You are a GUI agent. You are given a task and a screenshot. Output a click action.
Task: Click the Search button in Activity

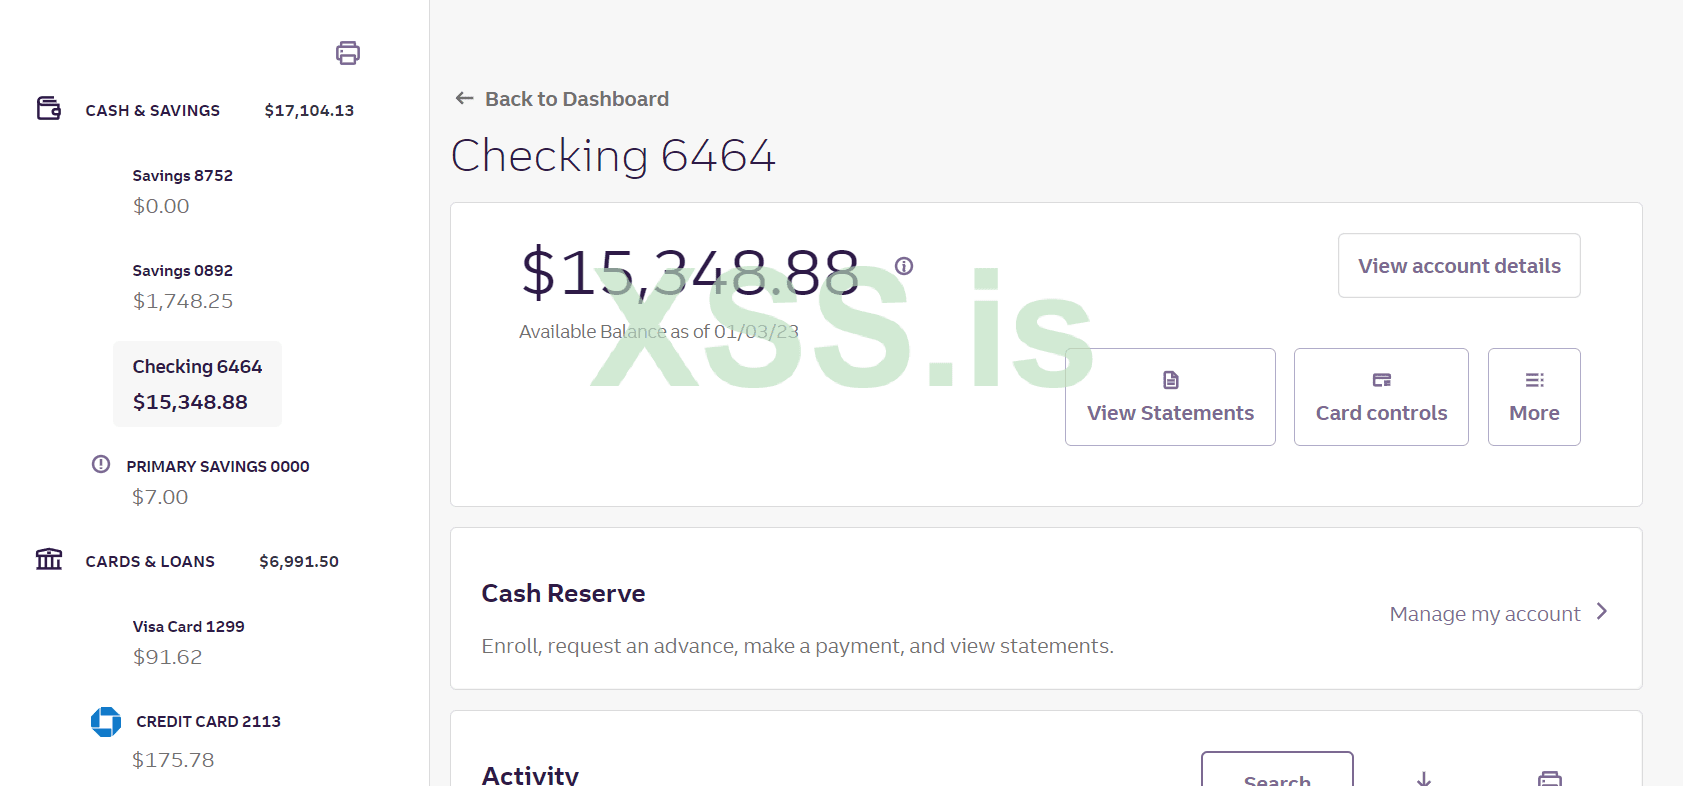click(x=1277, y=774)
